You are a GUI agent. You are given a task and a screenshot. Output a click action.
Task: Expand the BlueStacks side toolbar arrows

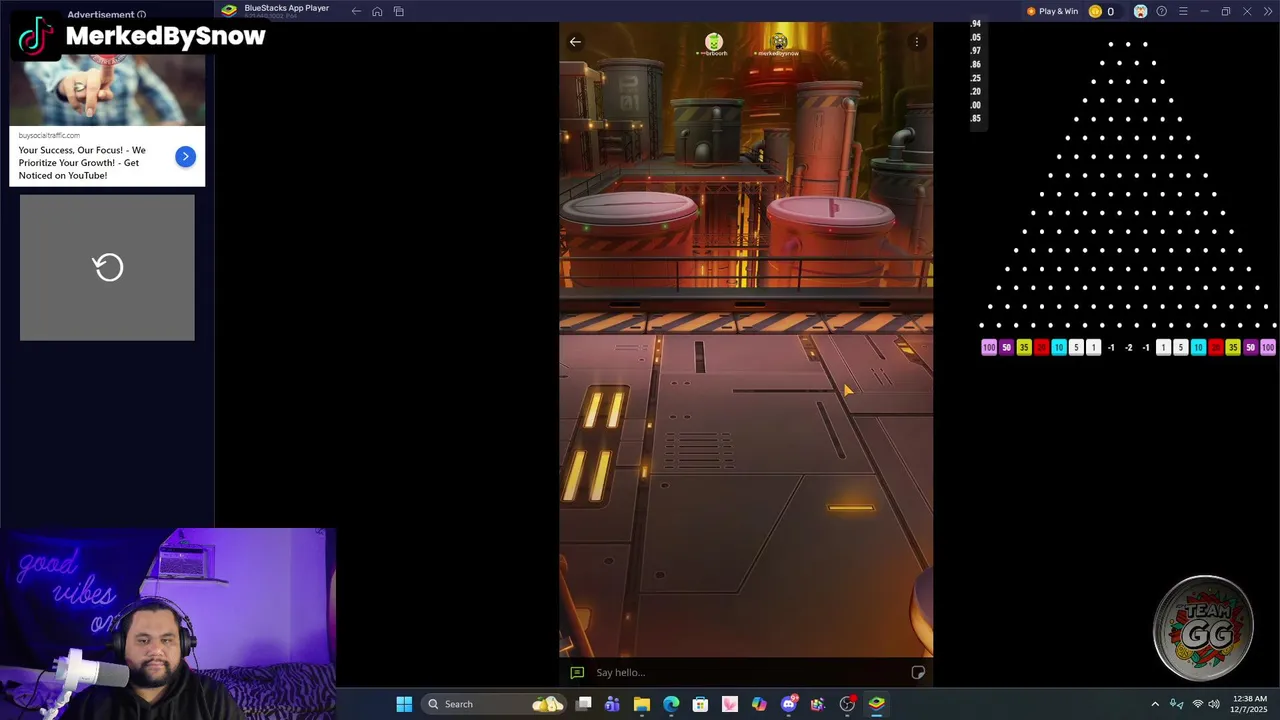[1267, 11]
